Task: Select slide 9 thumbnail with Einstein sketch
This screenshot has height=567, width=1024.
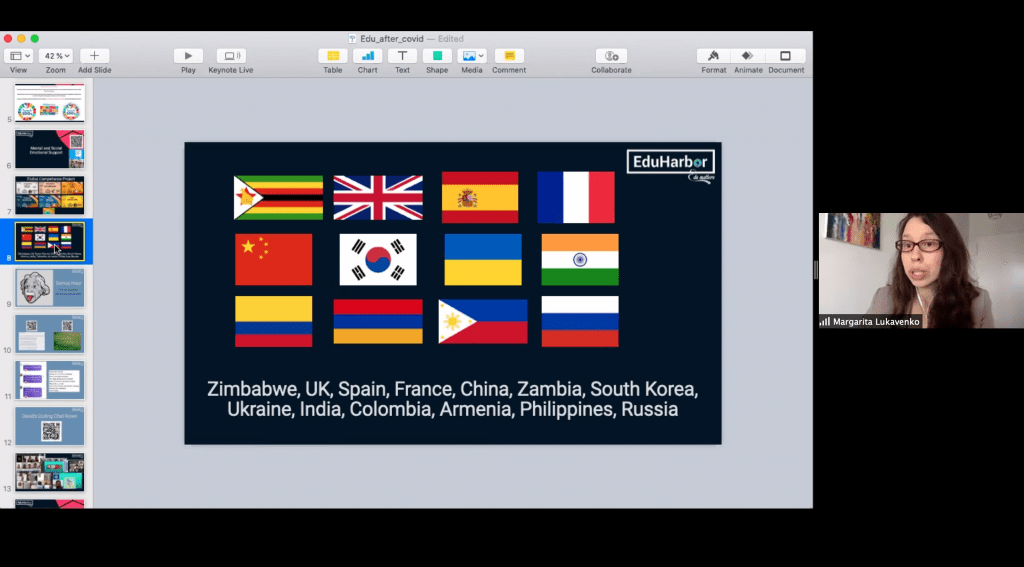Action: click(49, 288)
